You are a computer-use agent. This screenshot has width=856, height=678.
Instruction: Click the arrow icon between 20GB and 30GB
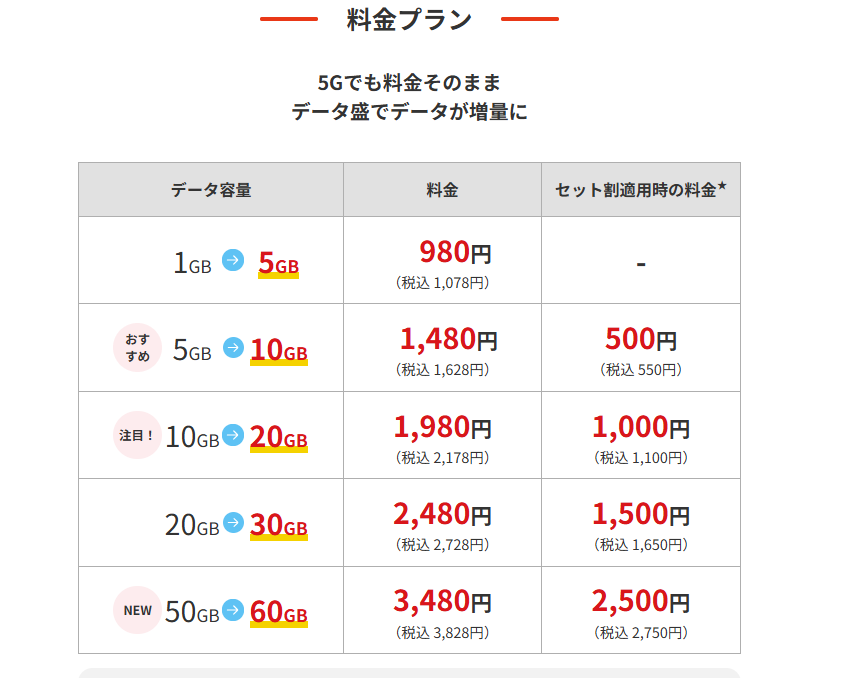(233, 523)
